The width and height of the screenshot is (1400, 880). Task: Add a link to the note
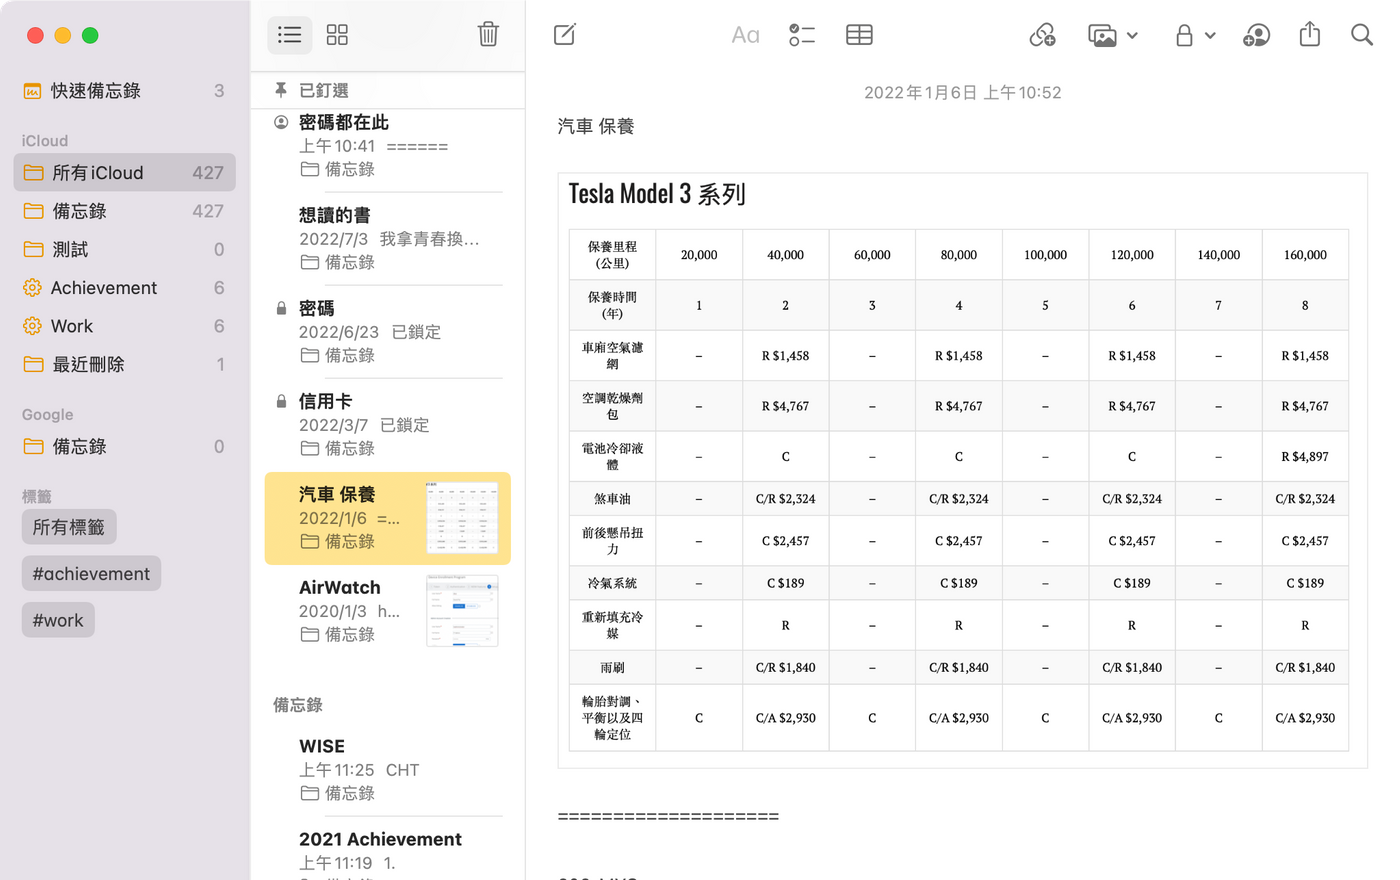pyautogui.click(x=1042, y=35)
